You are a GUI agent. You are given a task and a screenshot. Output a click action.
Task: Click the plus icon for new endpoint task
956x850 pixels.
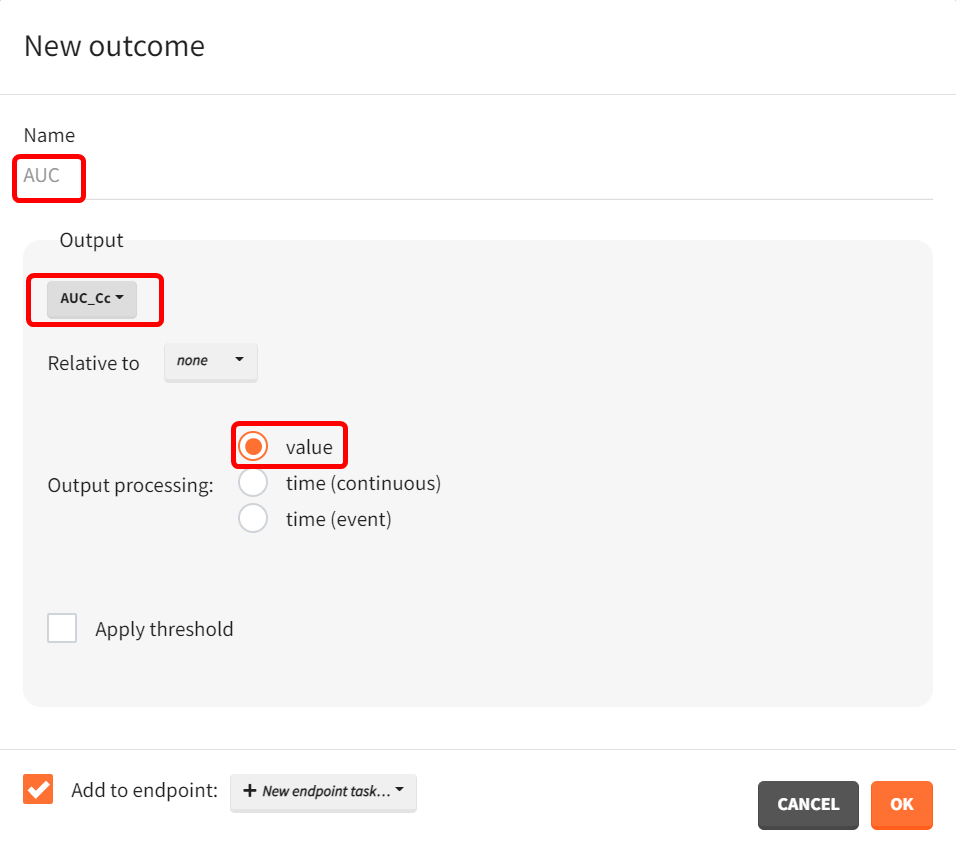(x=250, y=791)
